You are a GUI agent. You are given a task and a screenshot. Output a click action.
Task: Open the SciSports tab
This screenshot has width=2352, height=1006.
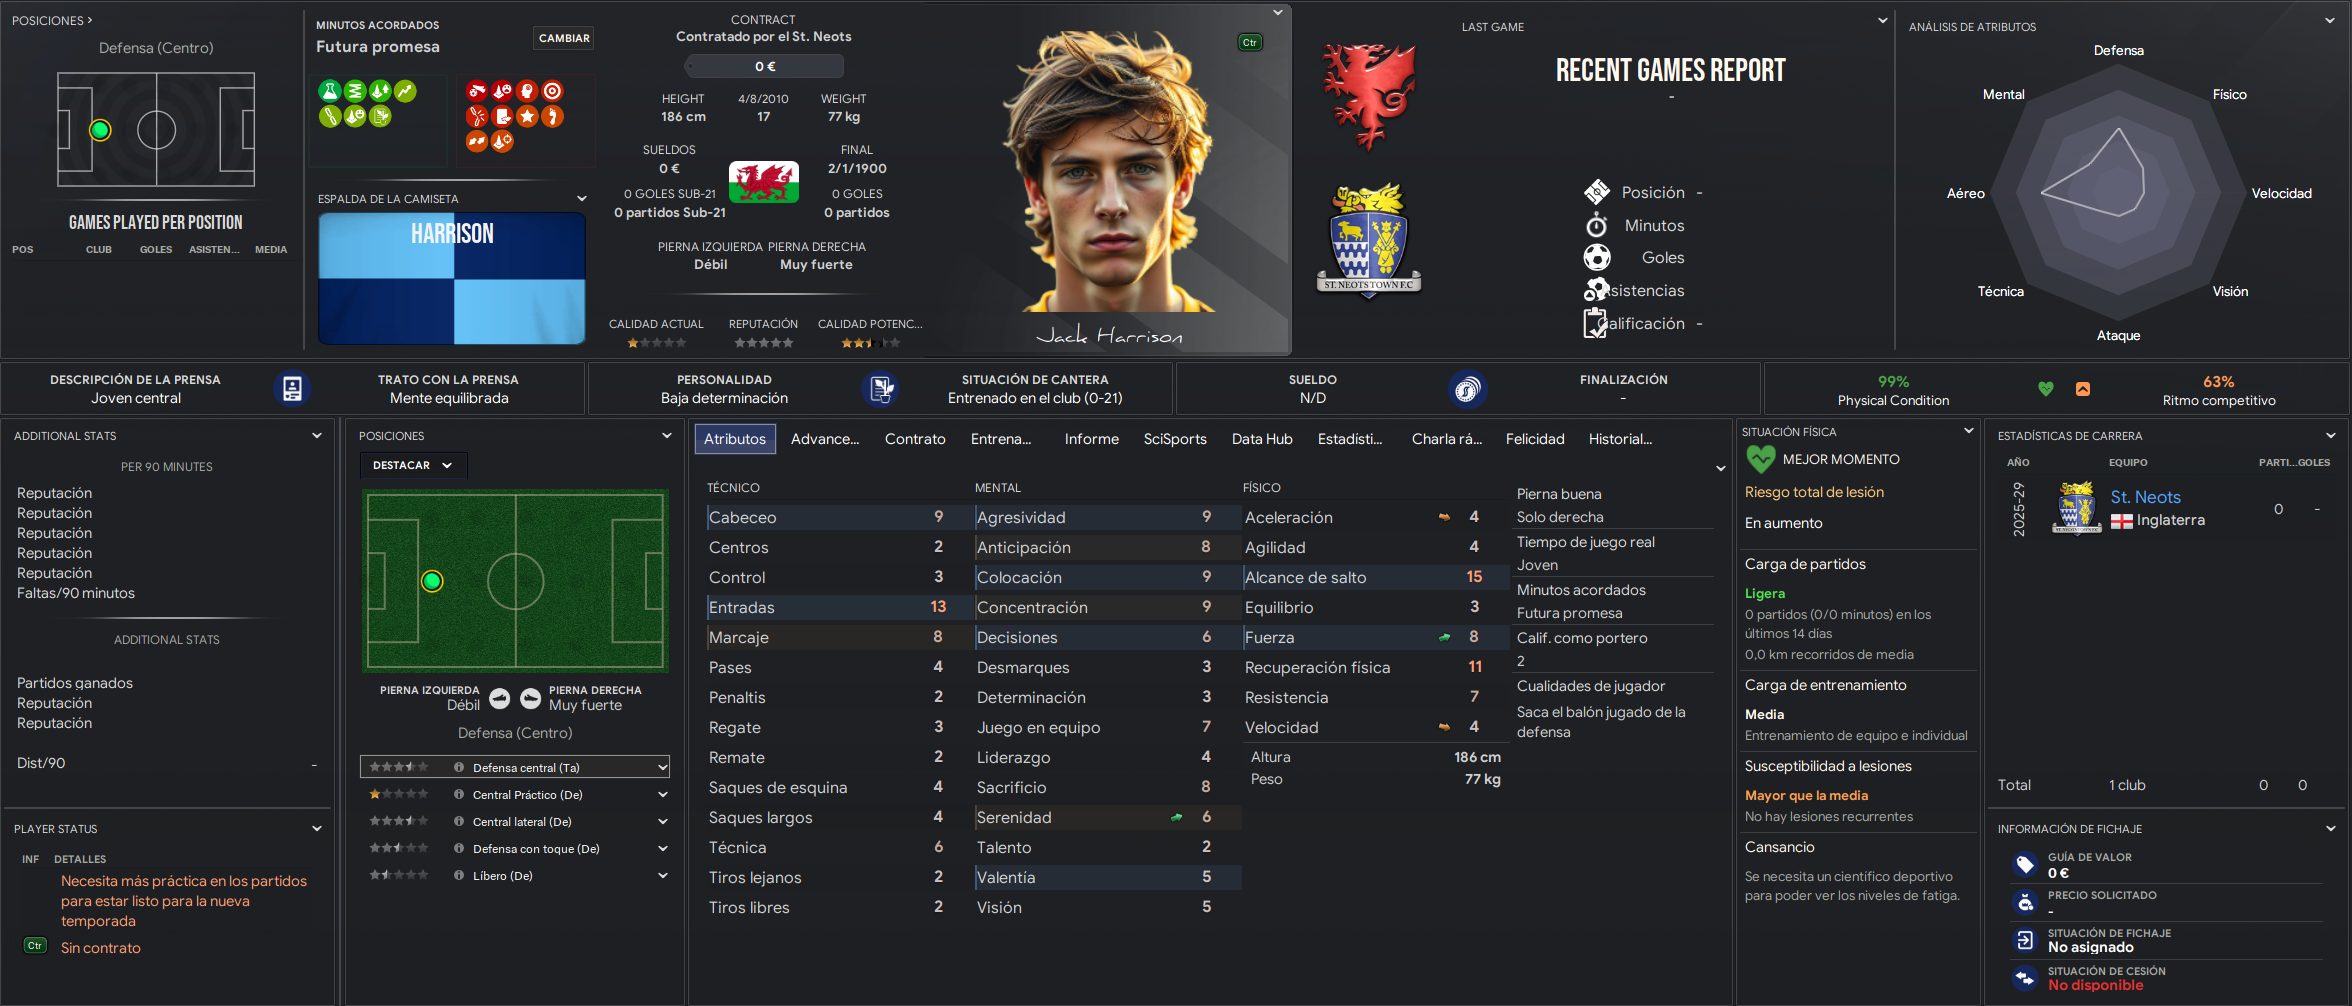[x=1175, y=439]
